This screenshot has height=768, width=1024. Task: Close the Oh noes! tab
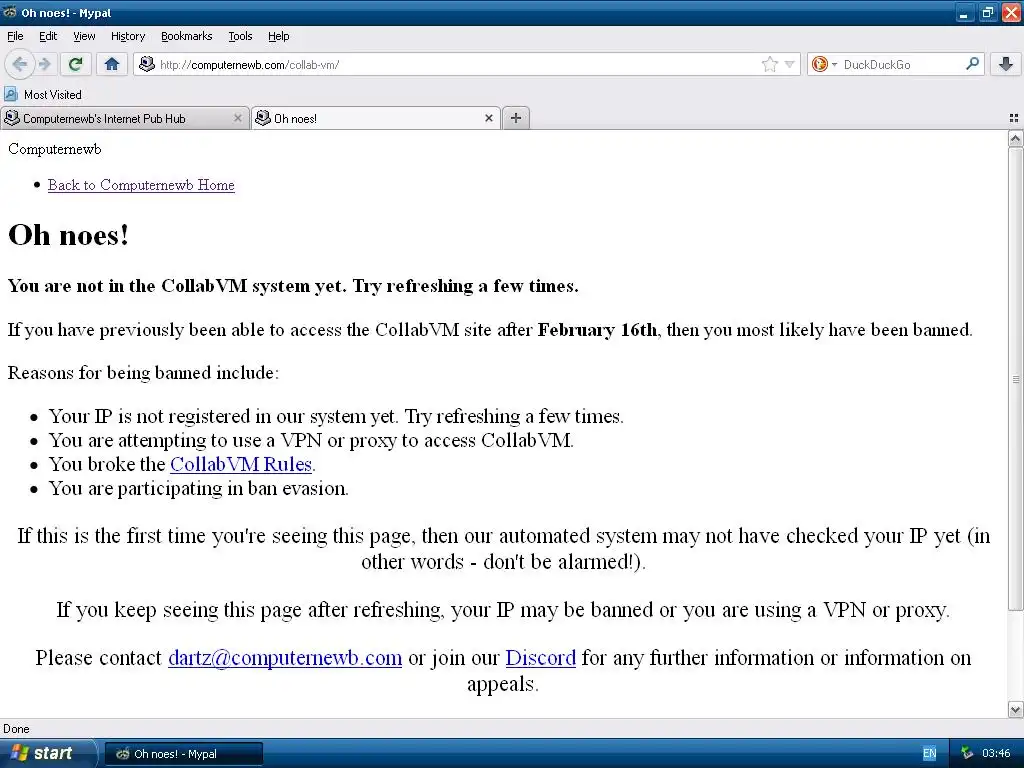coord(488,118)
